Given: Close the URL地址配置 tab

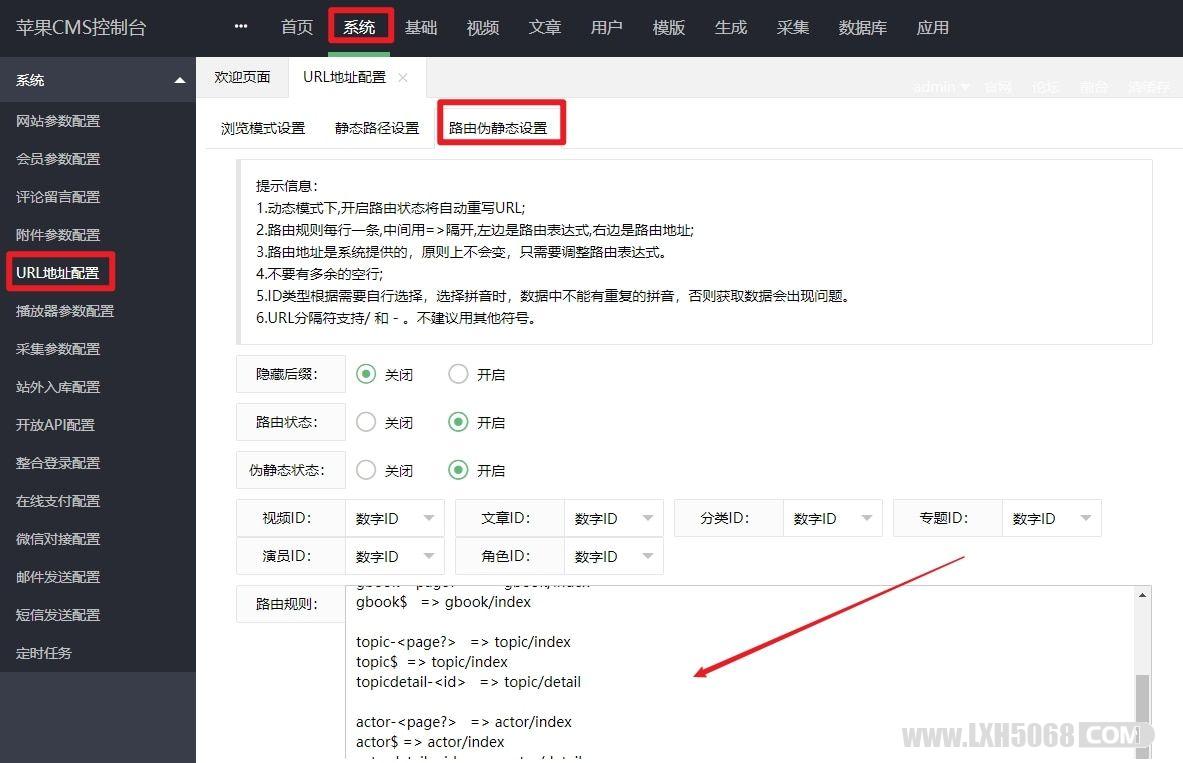Looking at the screenshot, I should click(x=403, y=78).
